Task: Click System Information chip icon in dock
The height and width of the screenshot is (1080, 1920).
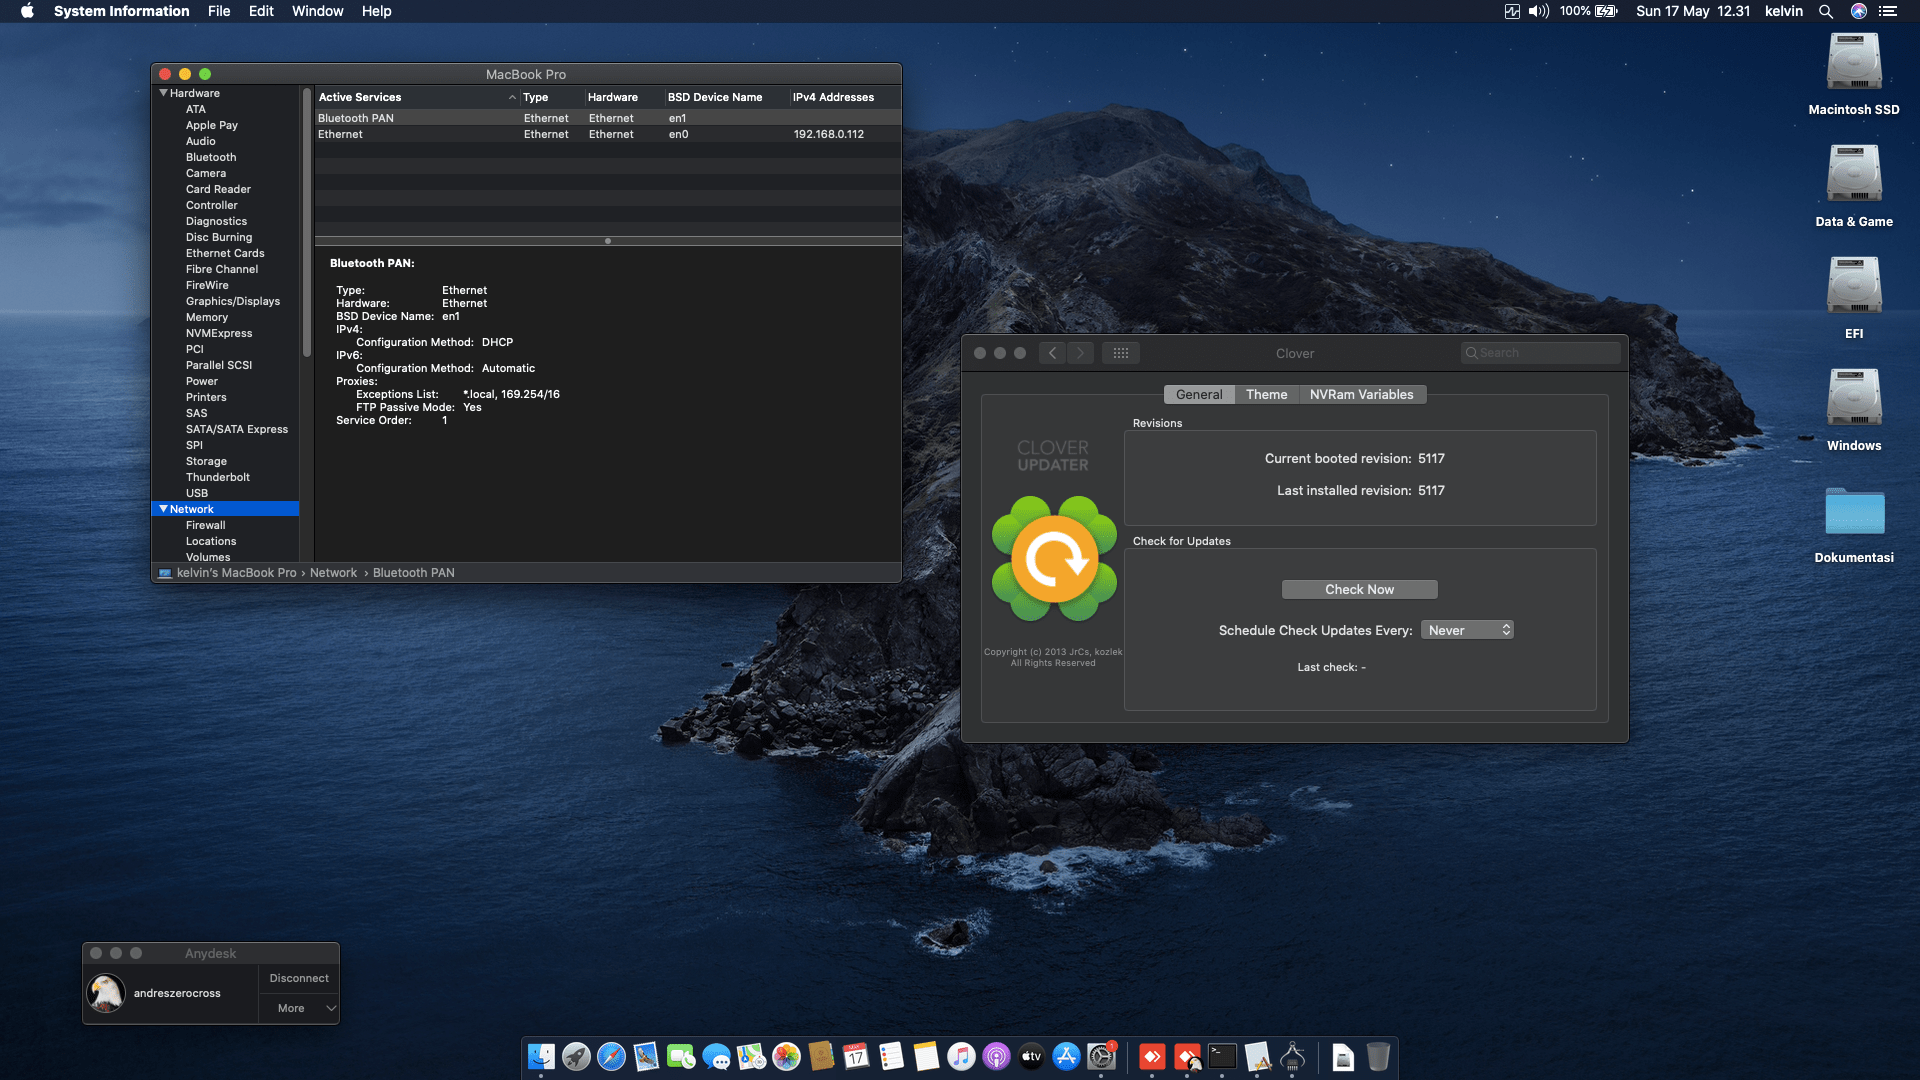Action: pyautogui.click(x=1292, y=1056)
